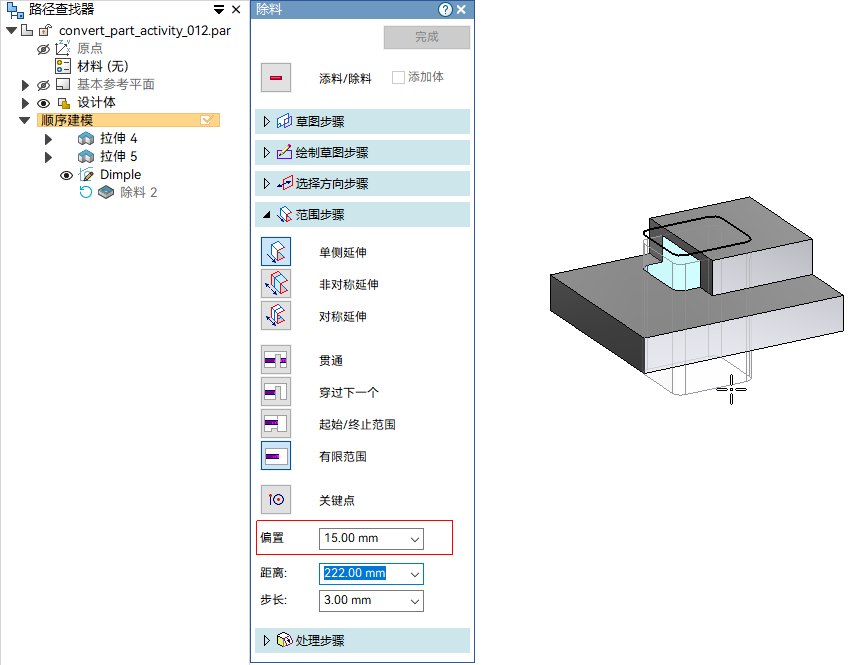This screenshot has height=665, width=855.
Task: Click the extent step icon (范围步骤)
Action: click(284, 214)
